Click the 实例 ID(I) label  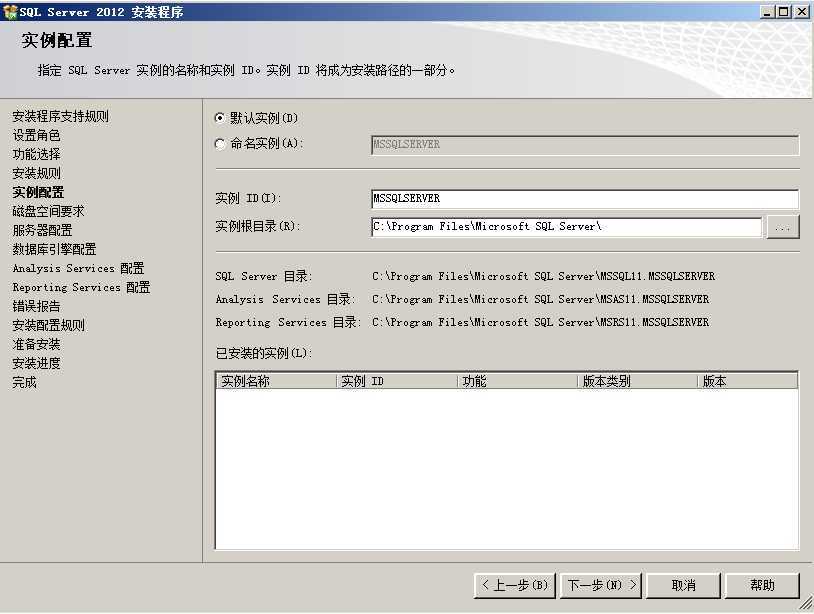pyautogui.click(x=248, y=198)
